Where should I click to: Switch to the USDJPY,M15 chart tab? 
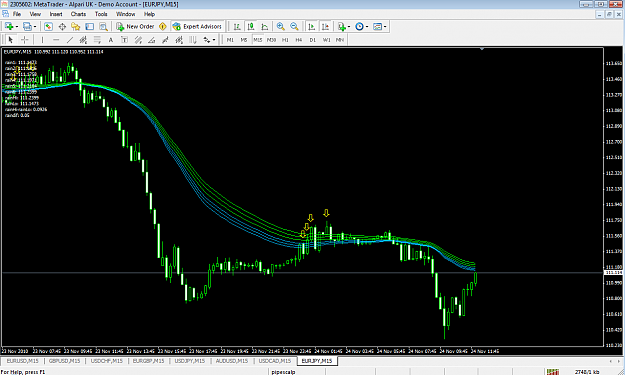[x=190, y=361]
